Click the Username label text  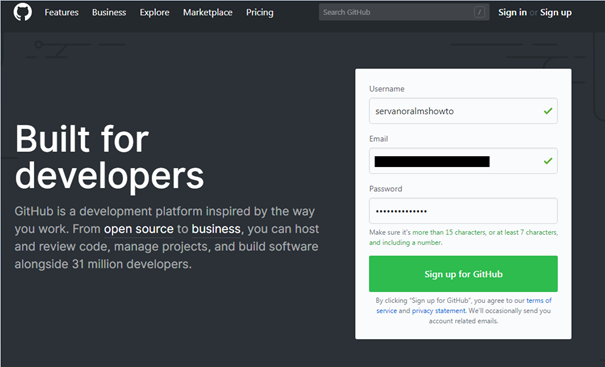387,89
